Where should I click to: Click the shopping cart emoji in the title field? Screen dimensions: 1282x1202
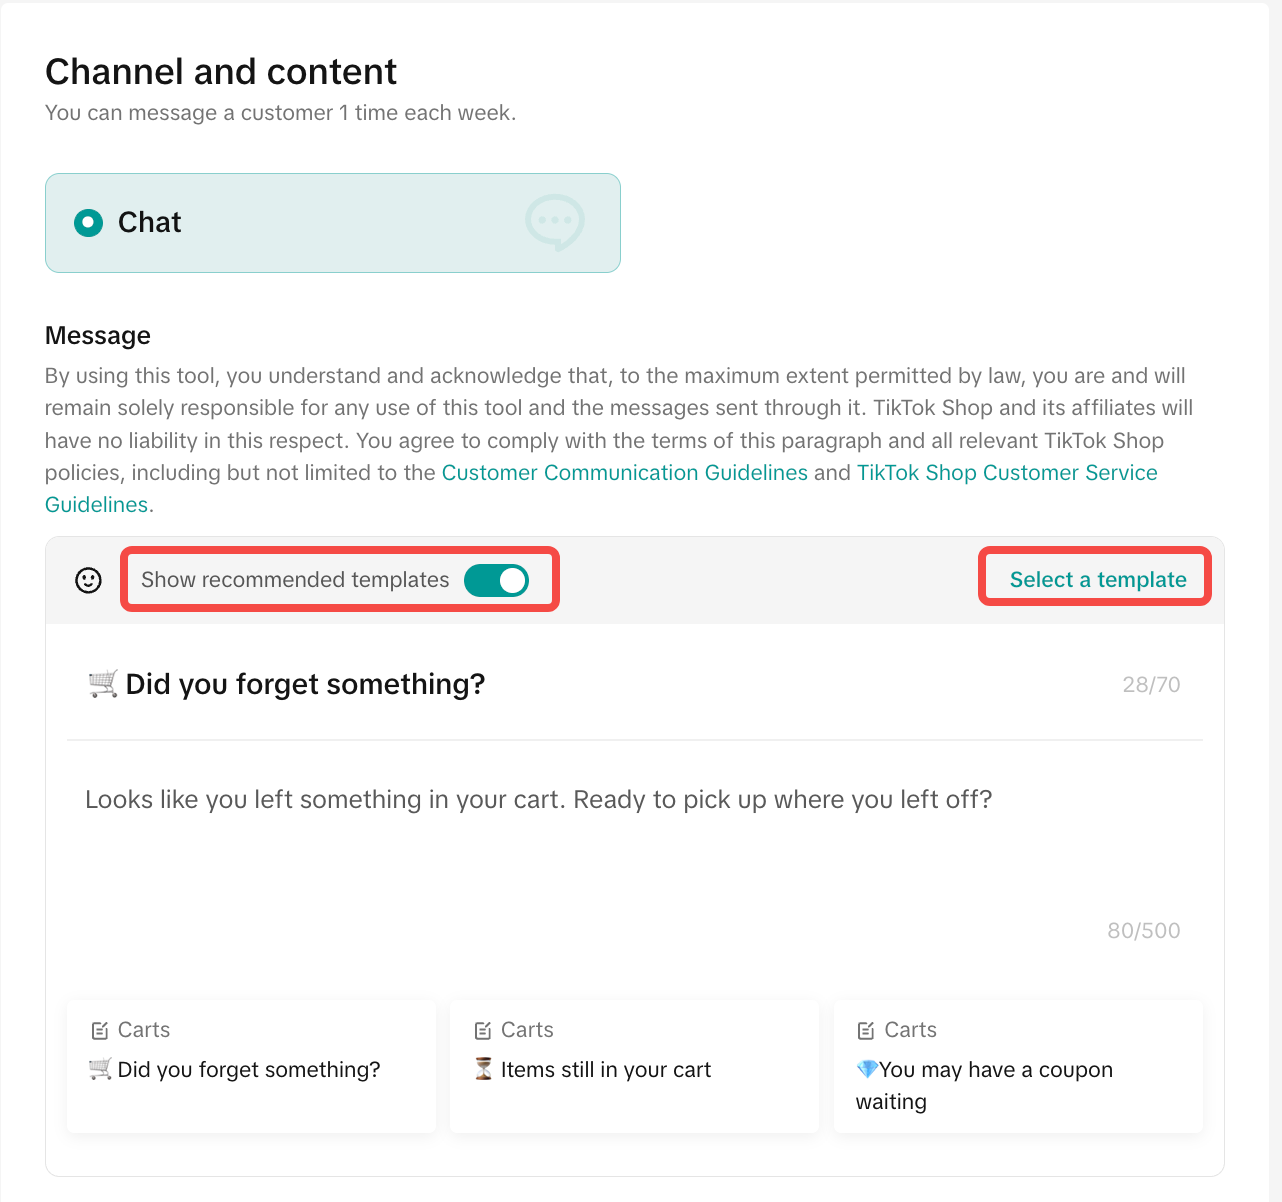[102, 684]
